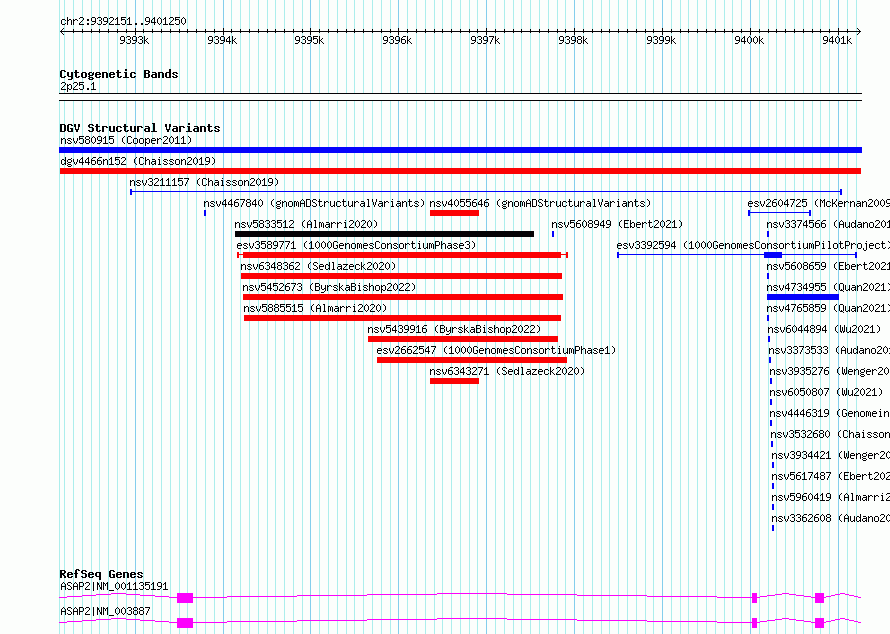Open nsv5617487 (Ebert) label
This screenshot has height=634, width=890.
point(830,476)
